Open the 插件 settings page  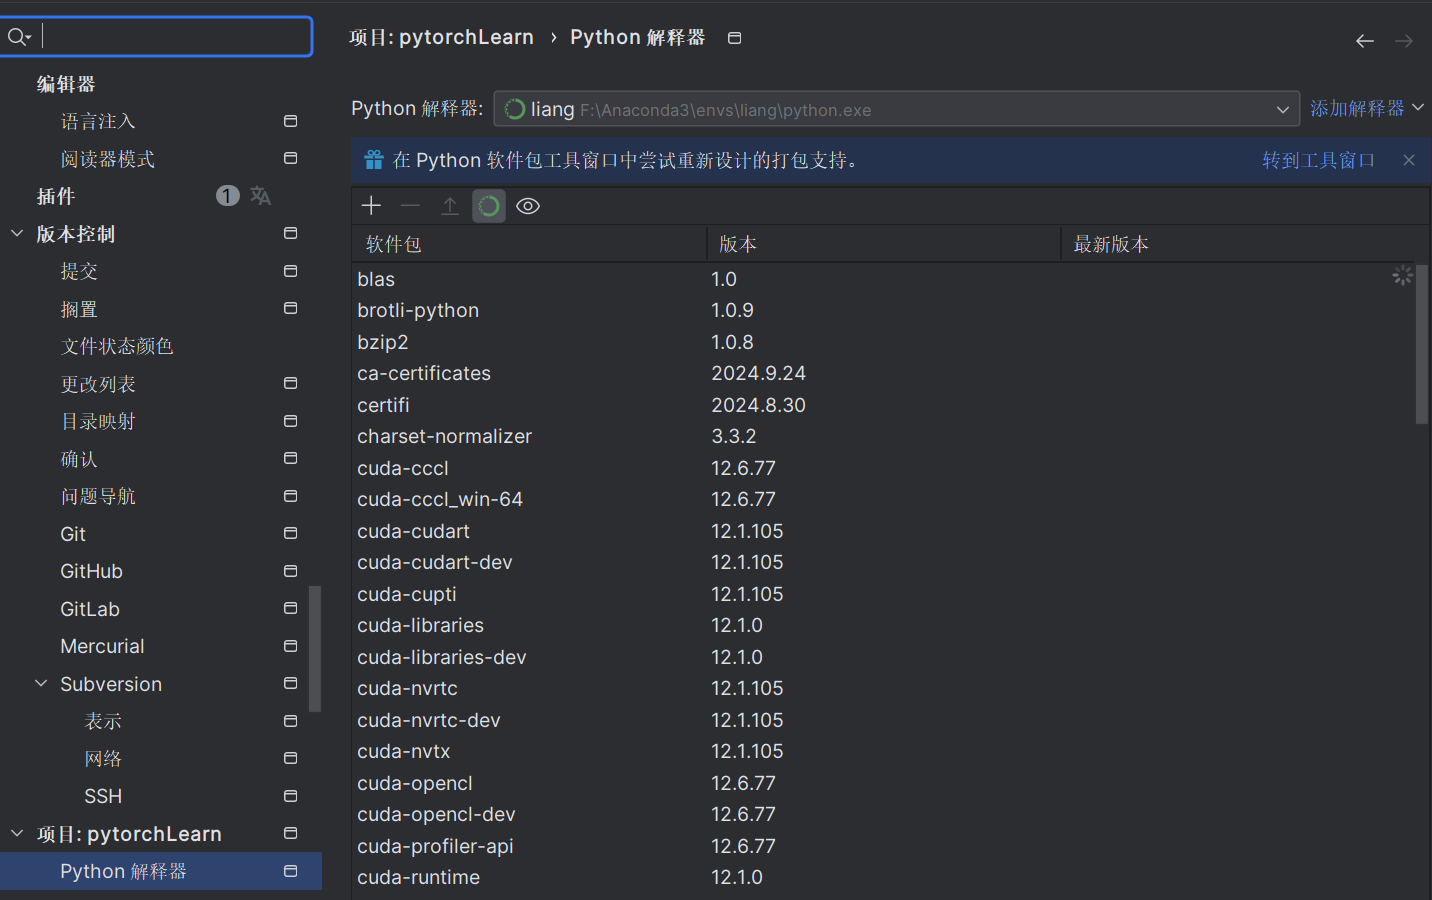pyautogui.click(x=56, y=196)
